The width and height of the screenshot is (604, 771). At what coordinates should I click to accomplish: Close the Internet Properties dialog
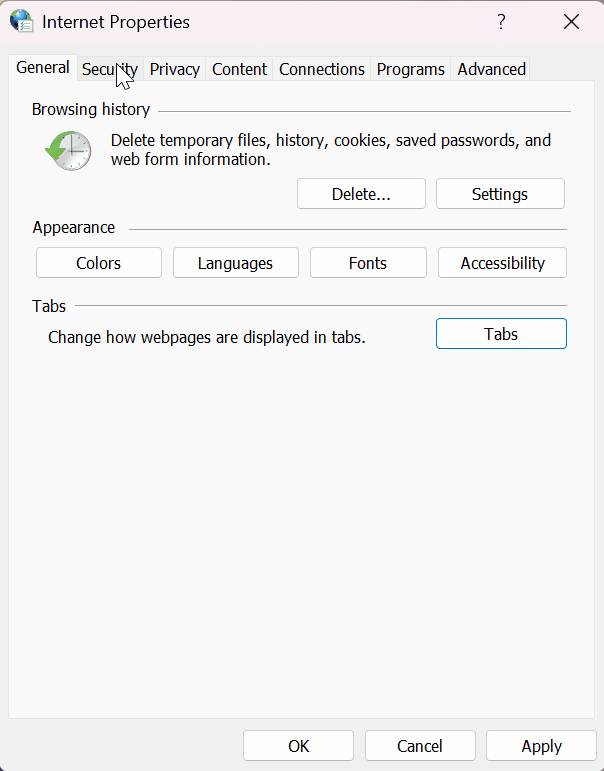[571, 22]
